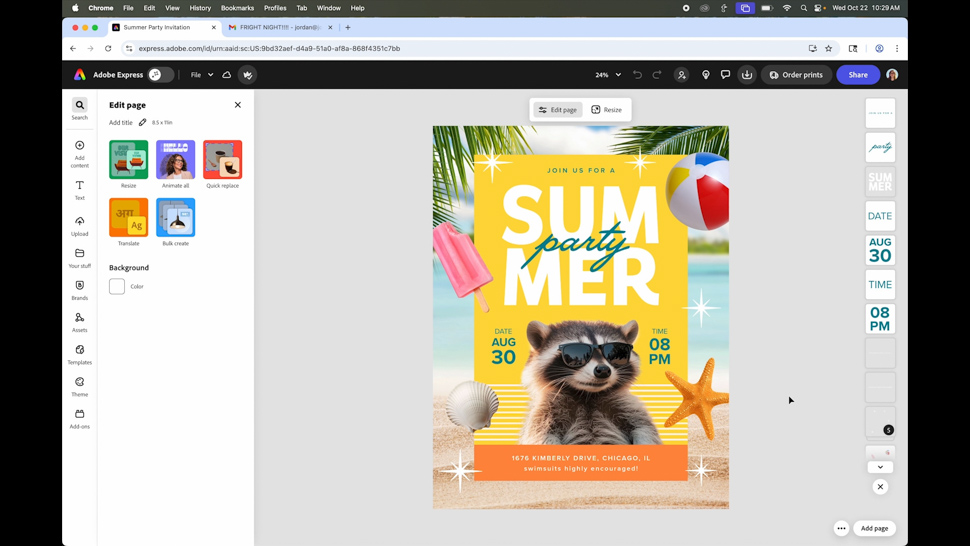This screenshot has width=970, height=546.
Task: Toggle the switch next to Adobe Express
Action: point(160,75)
